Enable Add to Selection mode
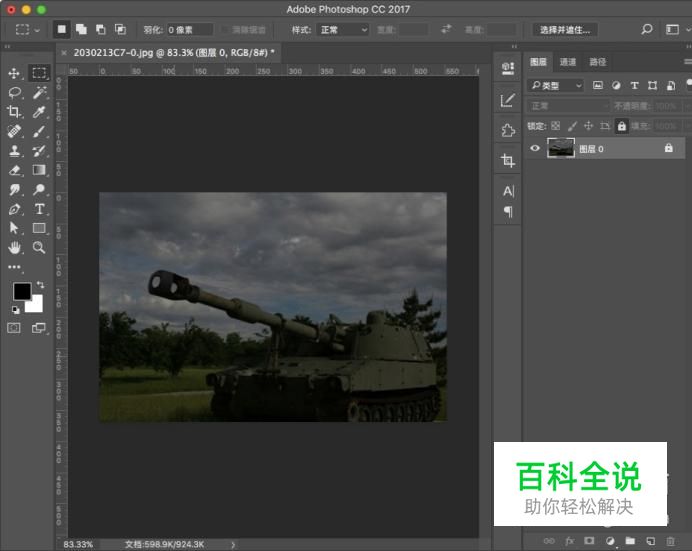 (81, 29)
